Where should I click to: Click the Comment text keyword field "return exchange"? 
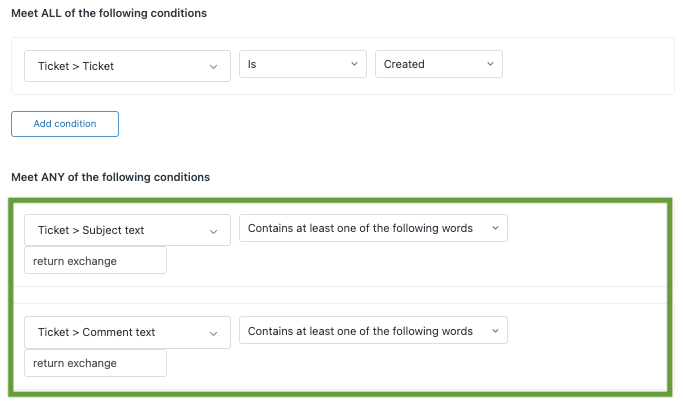click(x=95, y=363)
